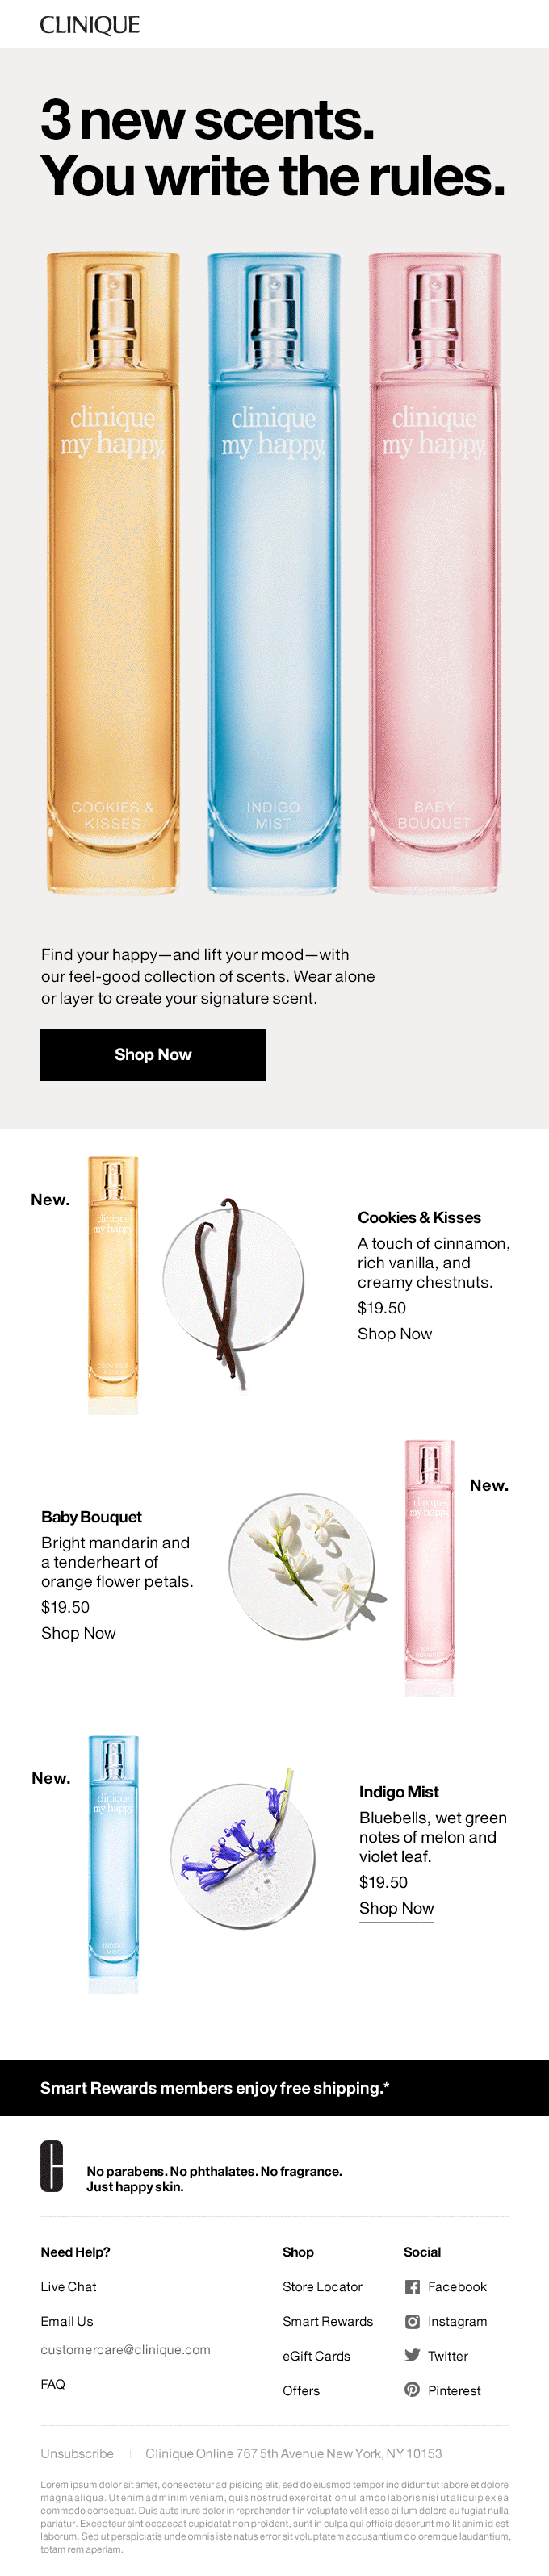Click the Clinique C logo badge
549x2576 pixels.
click(52, 2167)
